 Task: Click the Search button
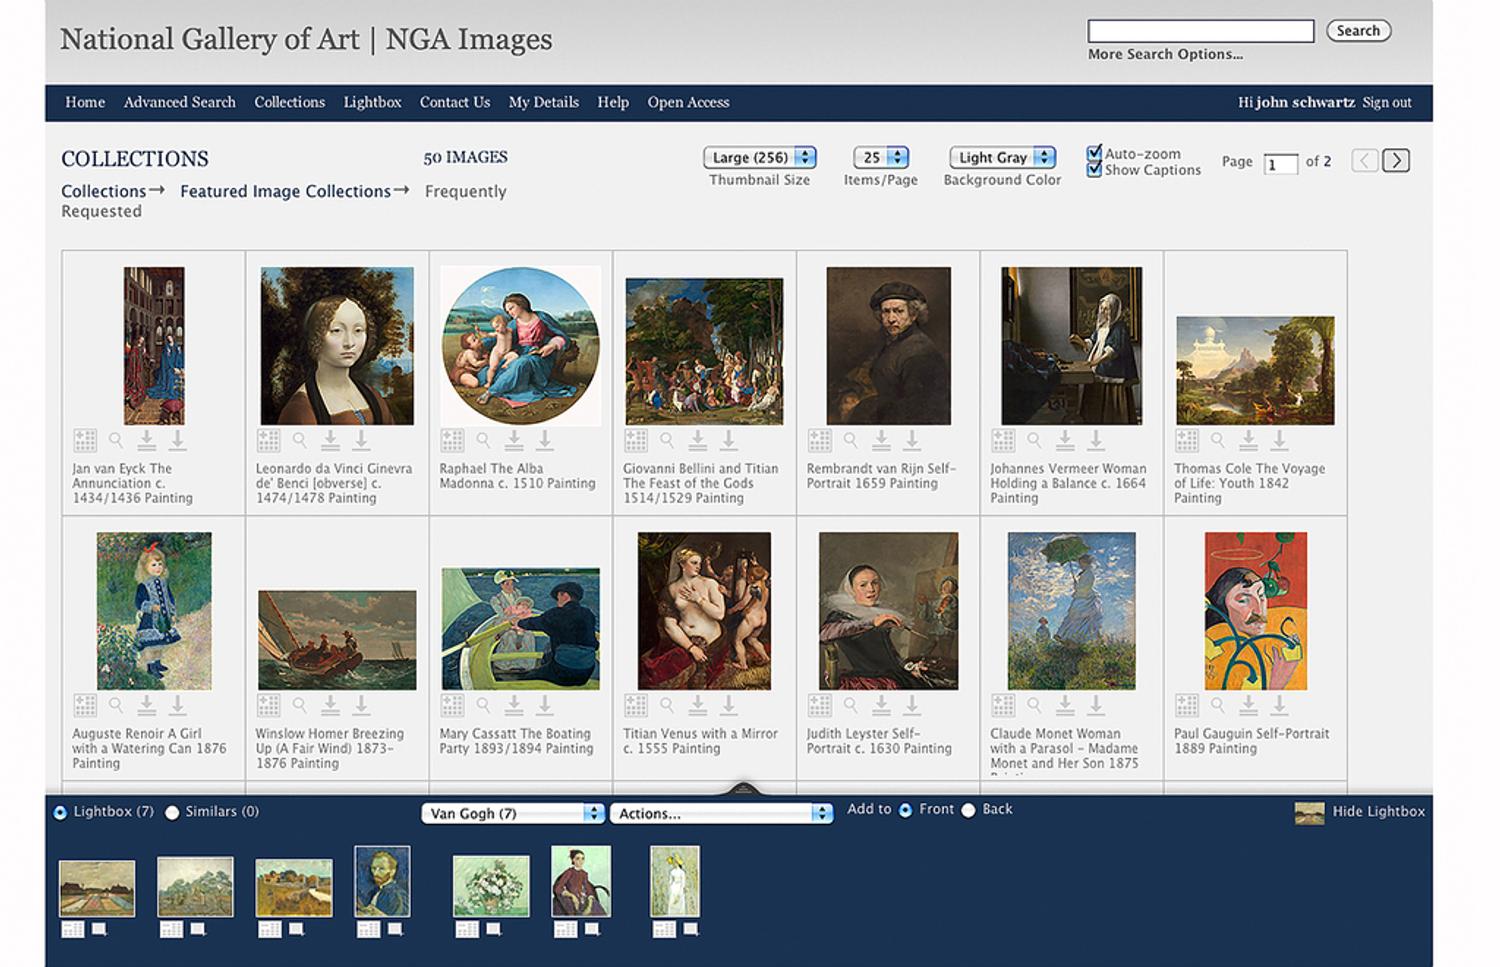pos(1358,31)
